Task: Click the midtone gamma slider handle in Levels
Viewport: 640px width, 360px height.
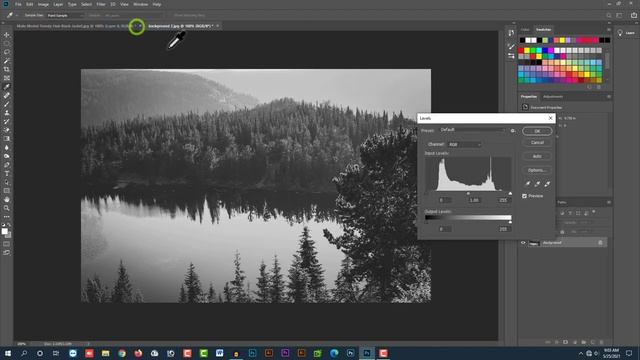Action: tap(468, 193)
